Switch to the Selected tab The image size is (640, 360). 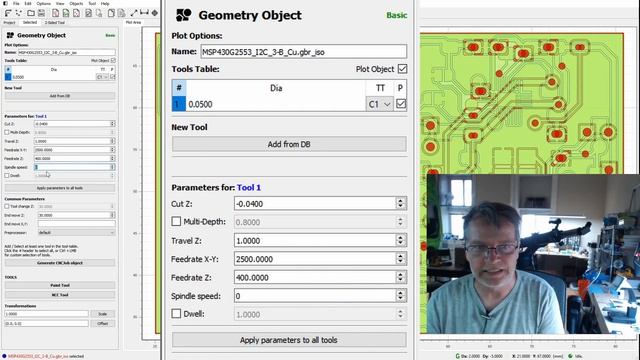(29, 22)
